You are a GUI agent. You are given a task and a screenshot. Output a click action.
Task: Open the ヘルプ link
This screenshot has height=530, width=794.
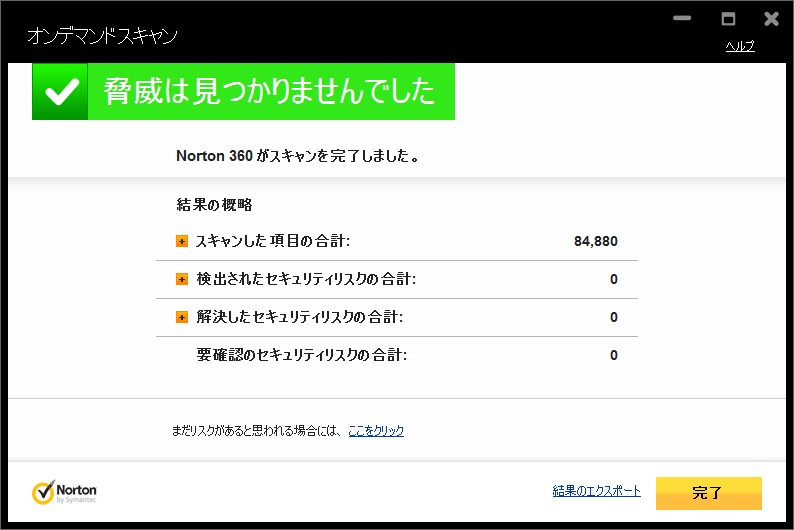740,46
